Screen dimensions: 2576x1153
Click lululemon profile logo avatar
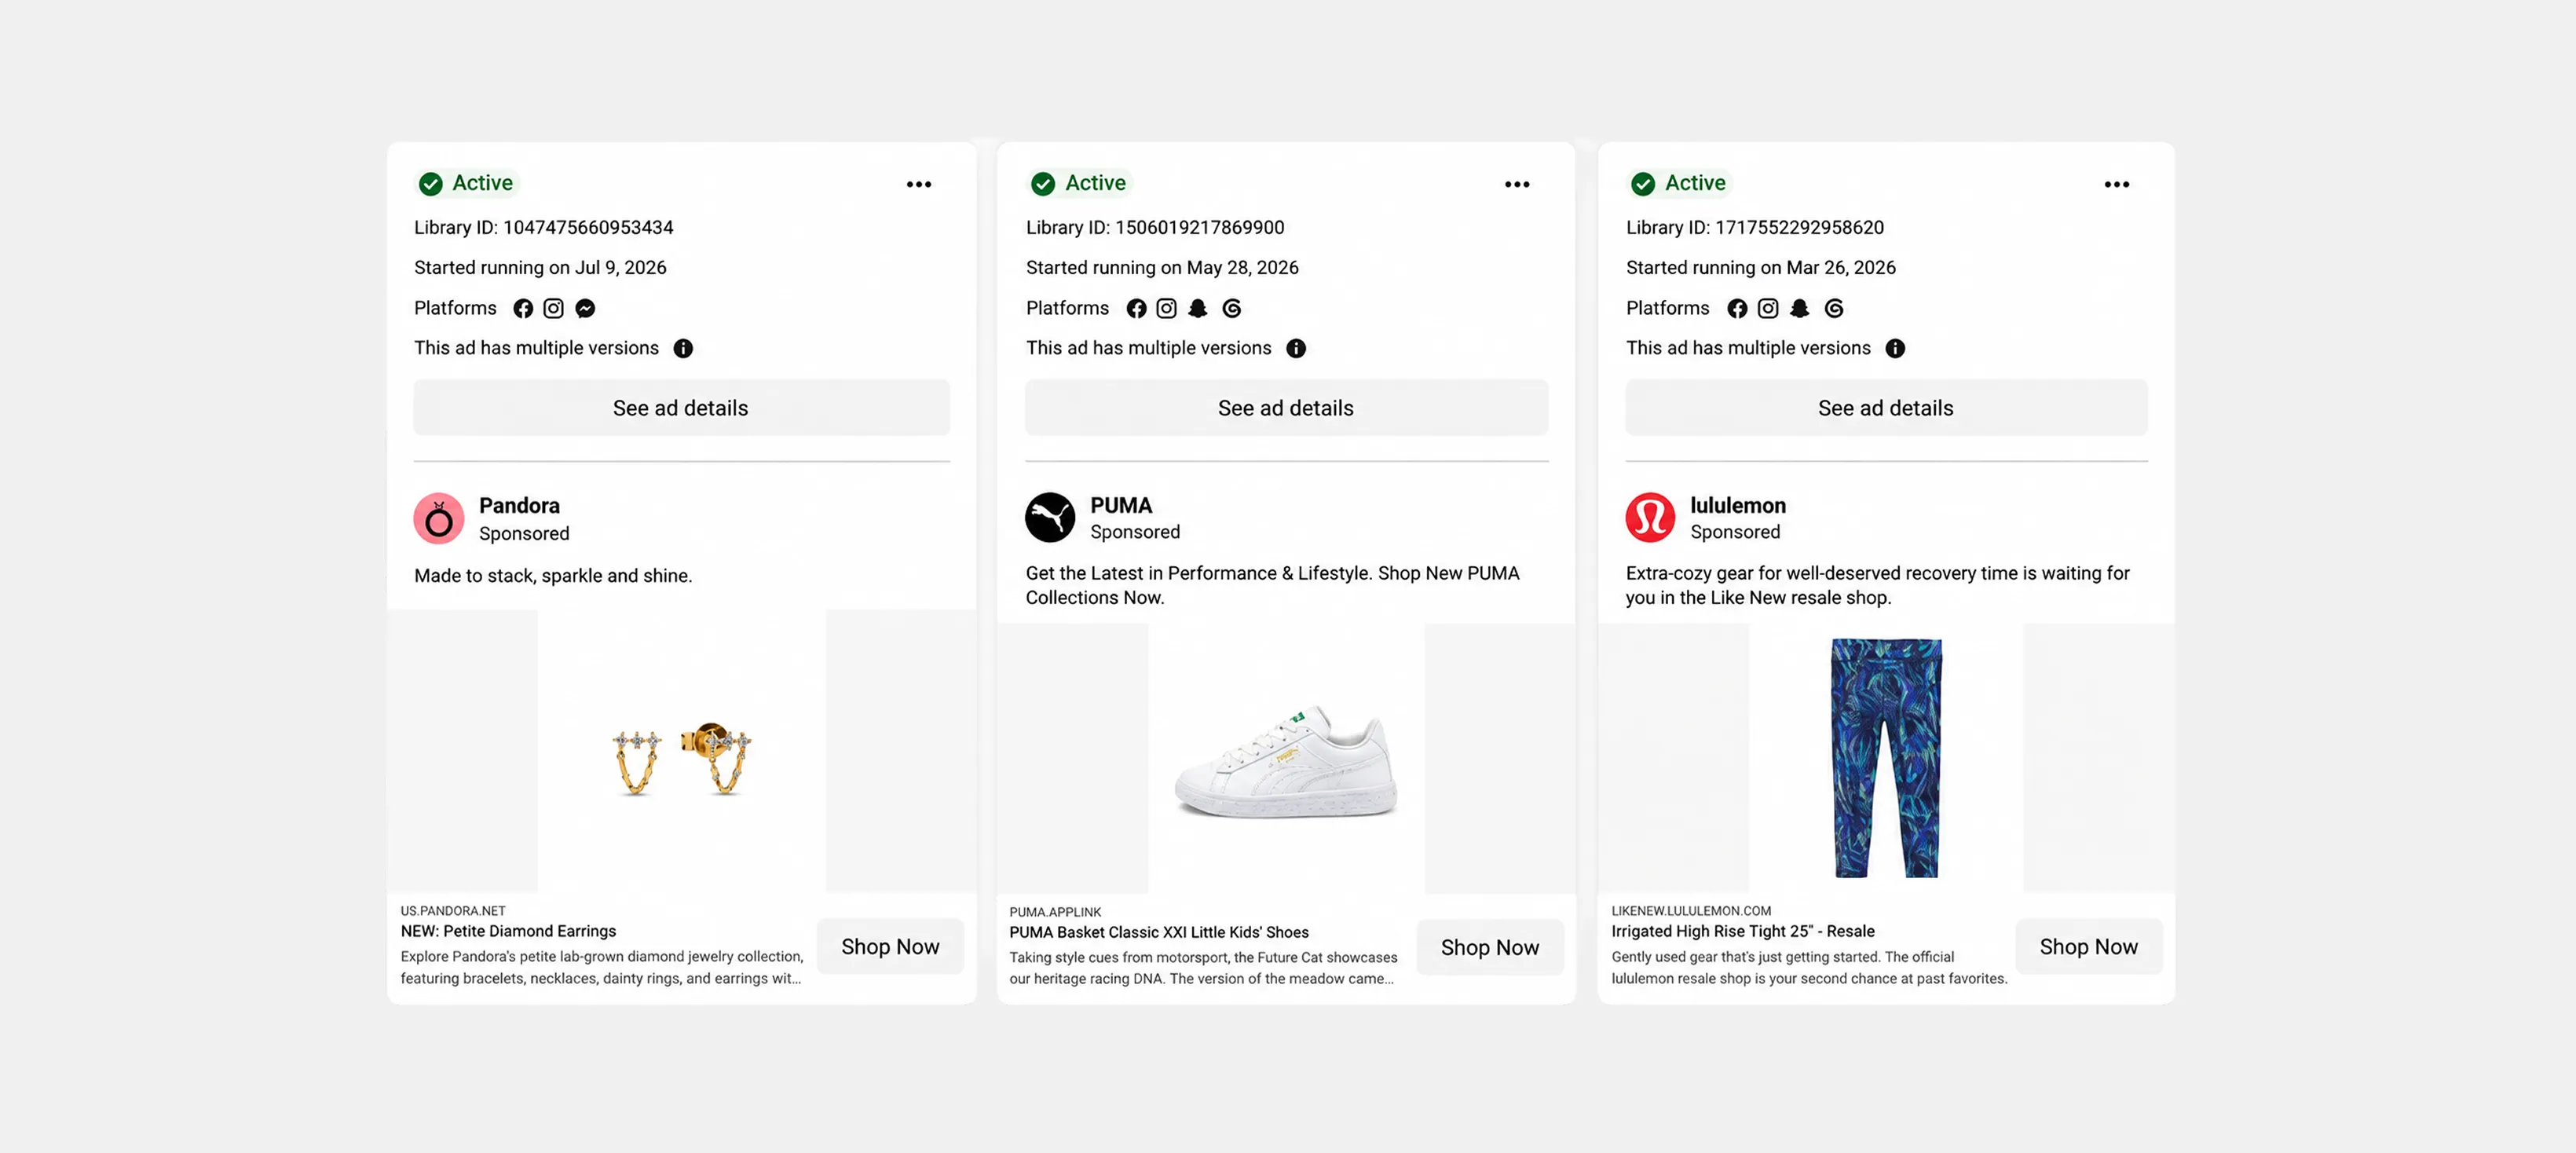(x=1650, y=517)
